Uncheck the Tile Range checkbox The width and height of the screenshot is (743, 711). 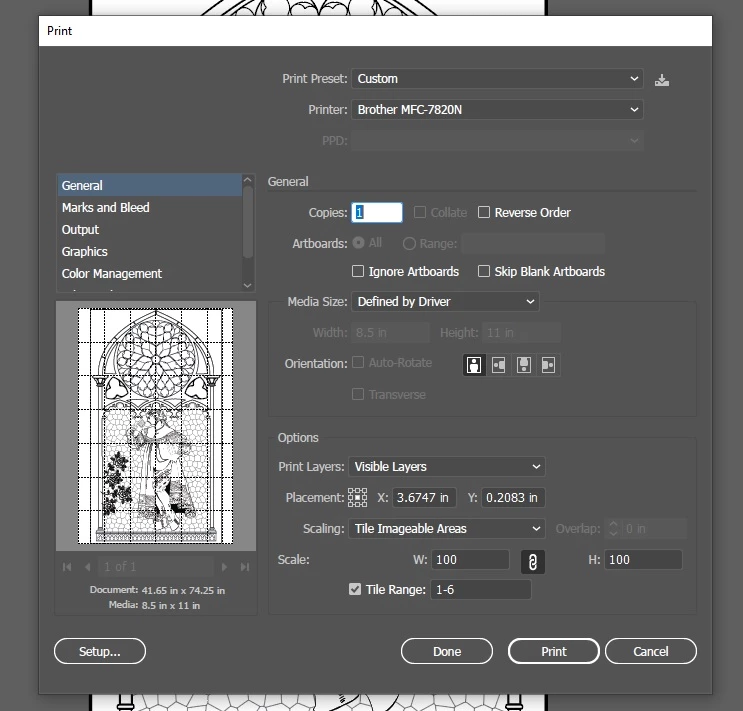(355, 589)
